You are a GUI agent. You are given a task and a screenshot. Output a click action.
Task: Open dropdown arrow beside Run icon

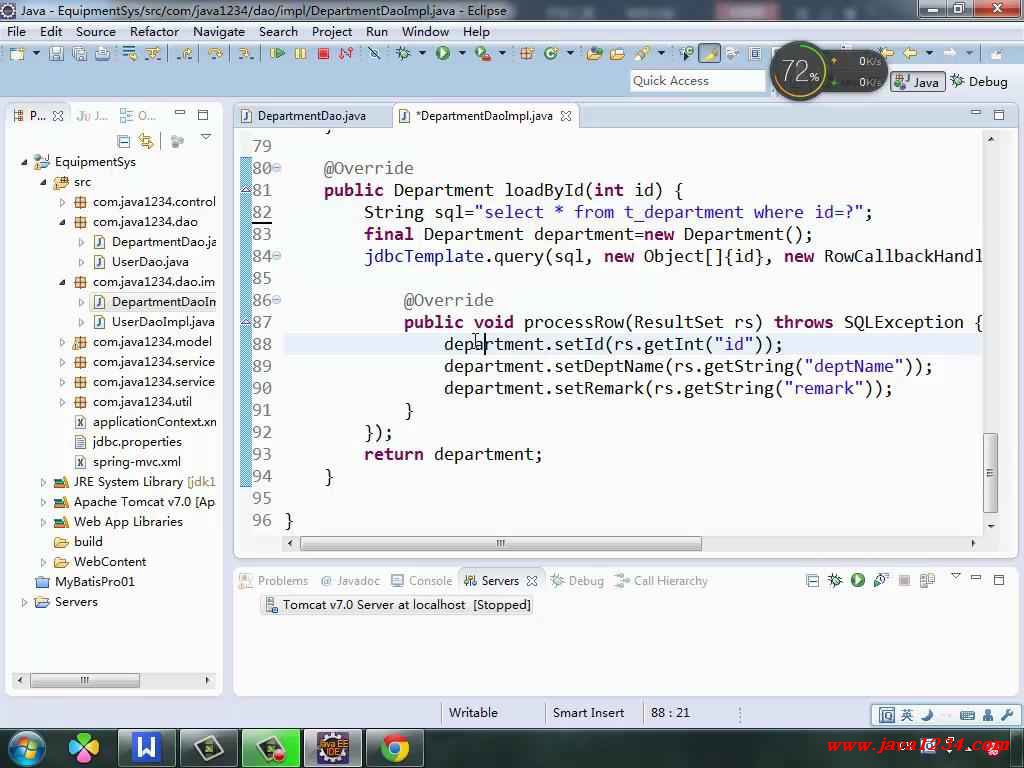(x=462, y=54)
